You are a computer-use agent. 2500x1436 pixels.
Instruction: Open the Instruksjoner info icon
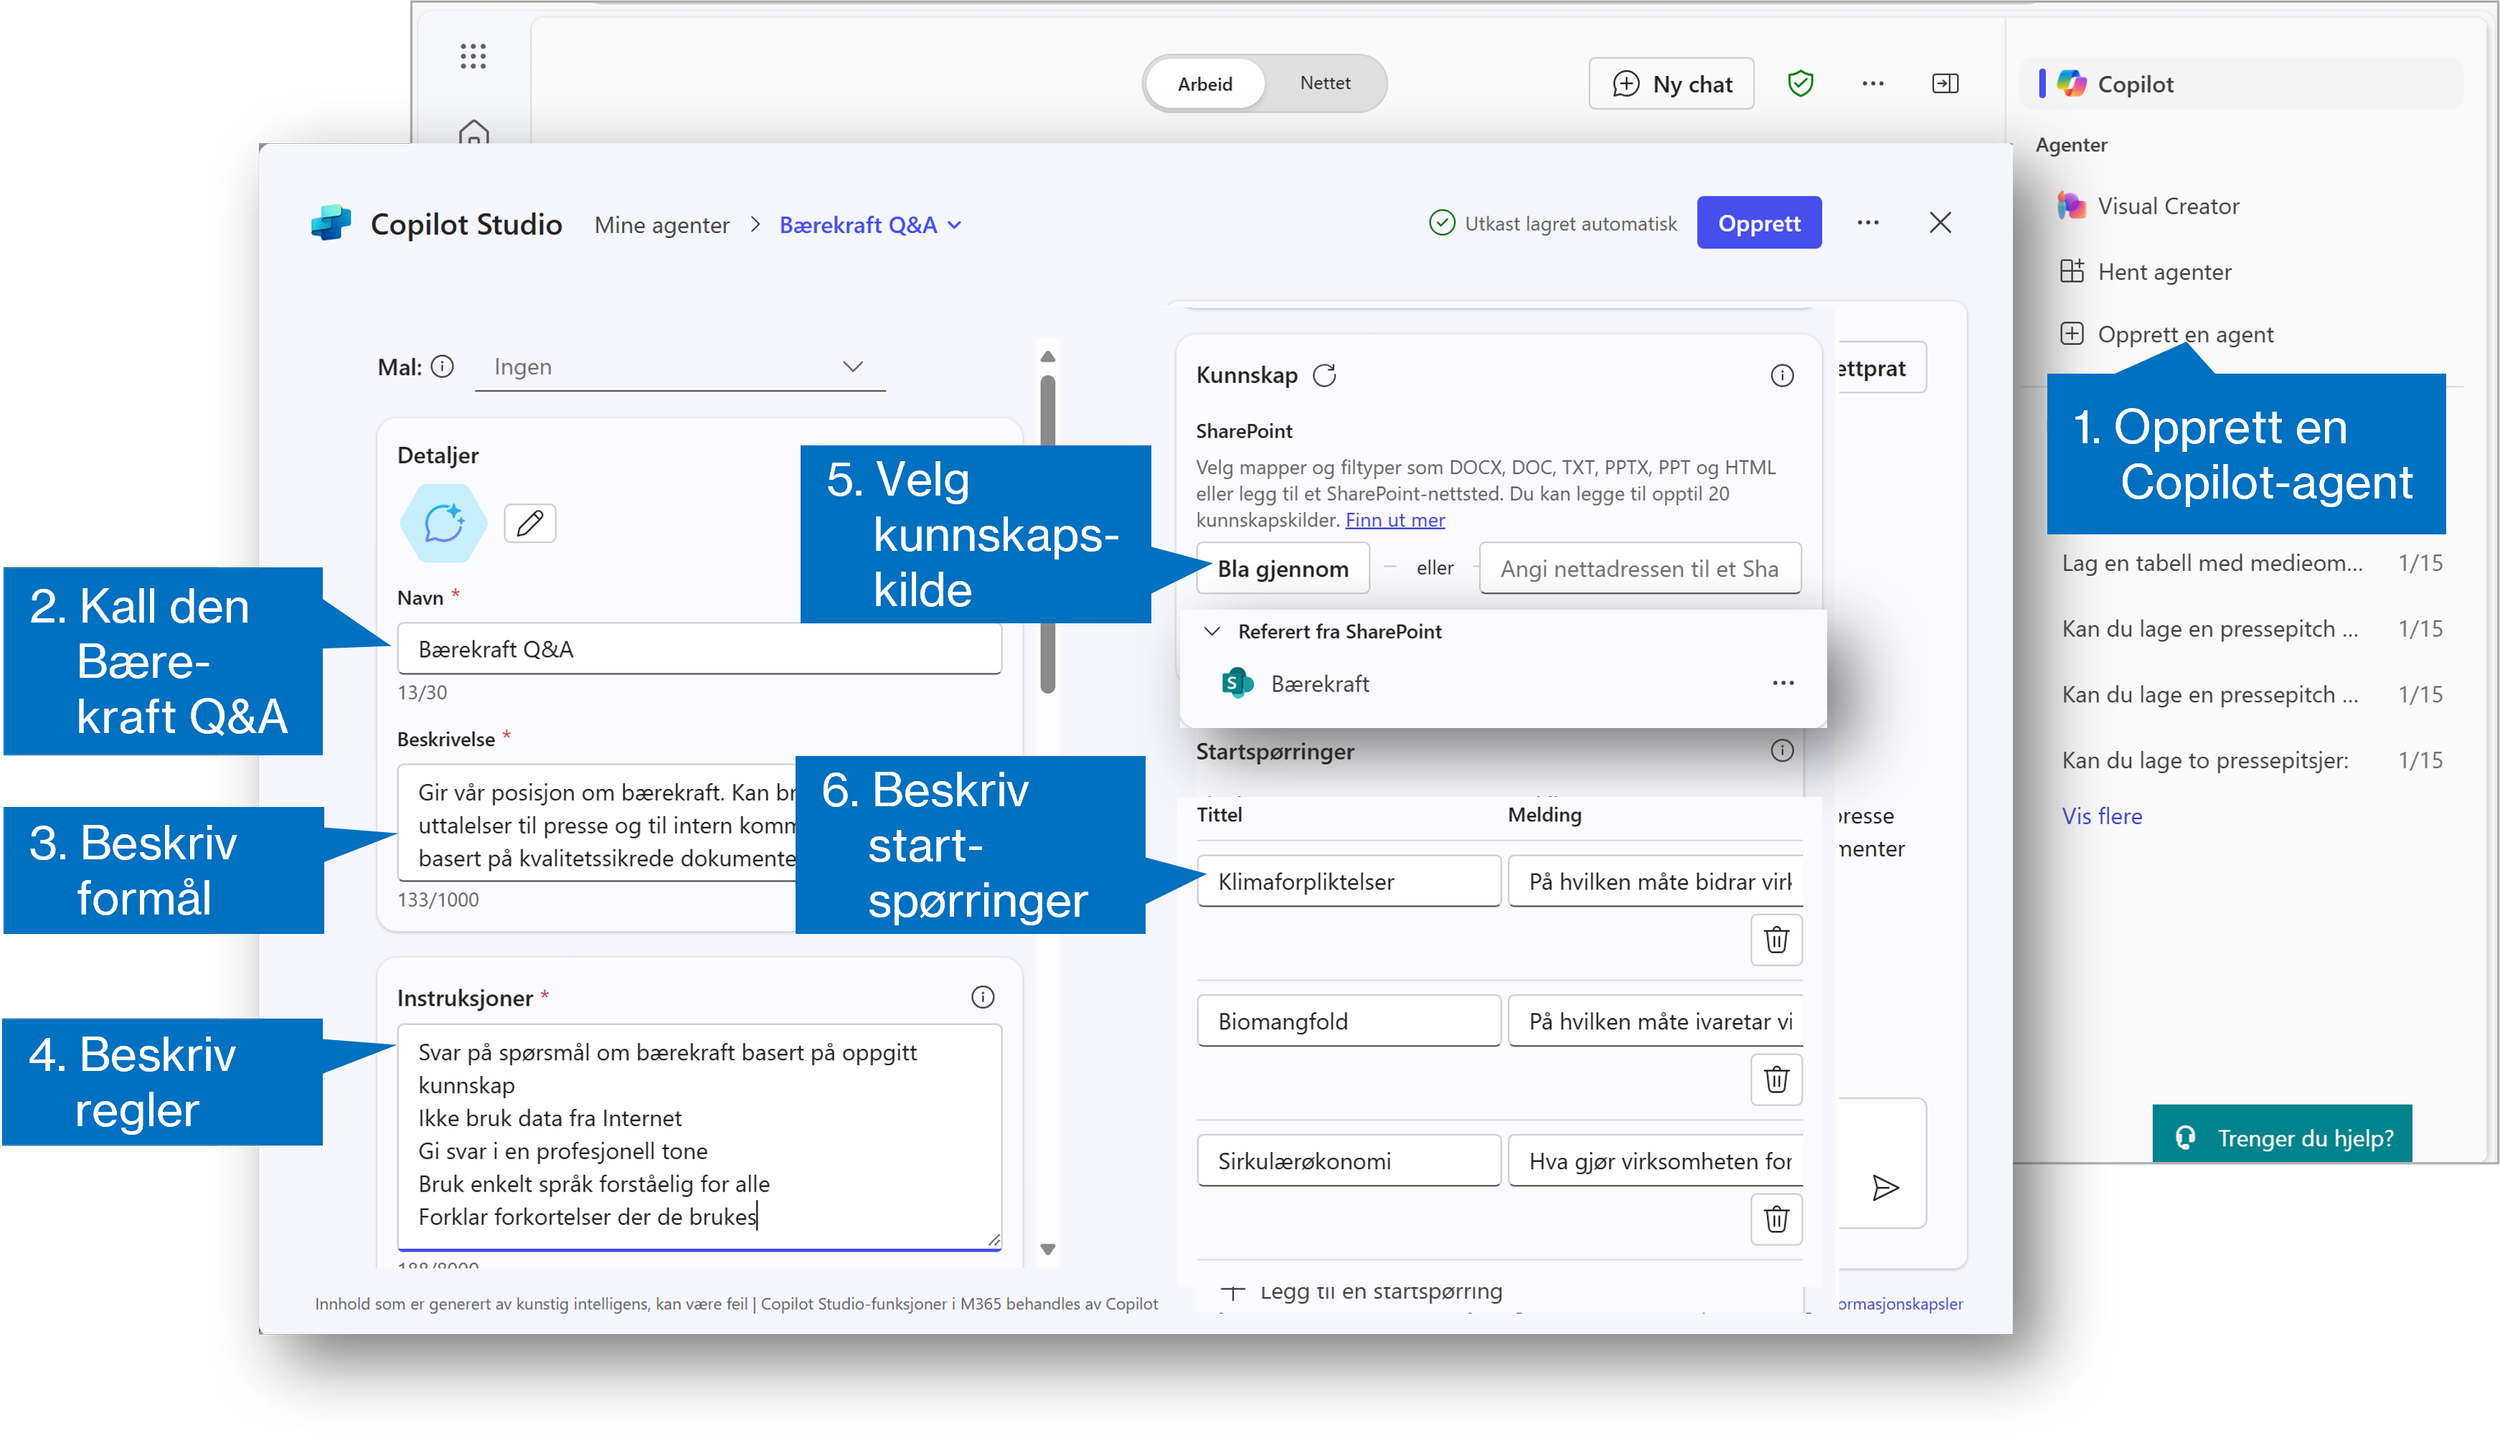pyautogui.click(x=982, y=997)
